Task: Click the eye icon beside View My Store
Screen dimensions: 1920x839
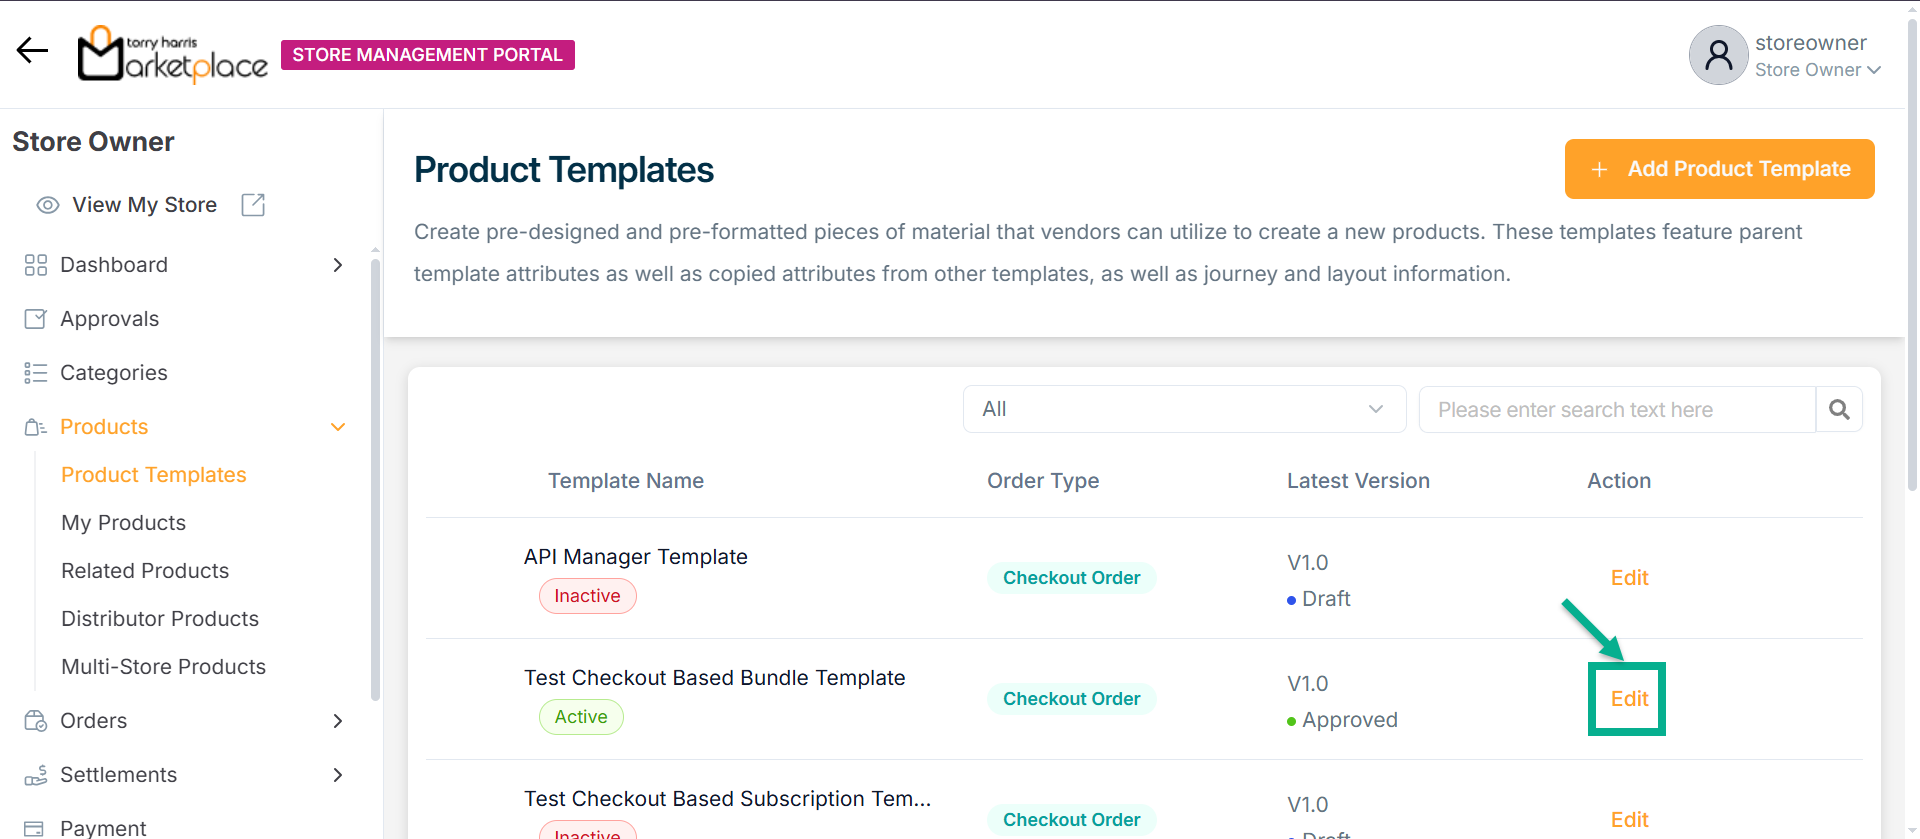Action: tap(48, 205)
